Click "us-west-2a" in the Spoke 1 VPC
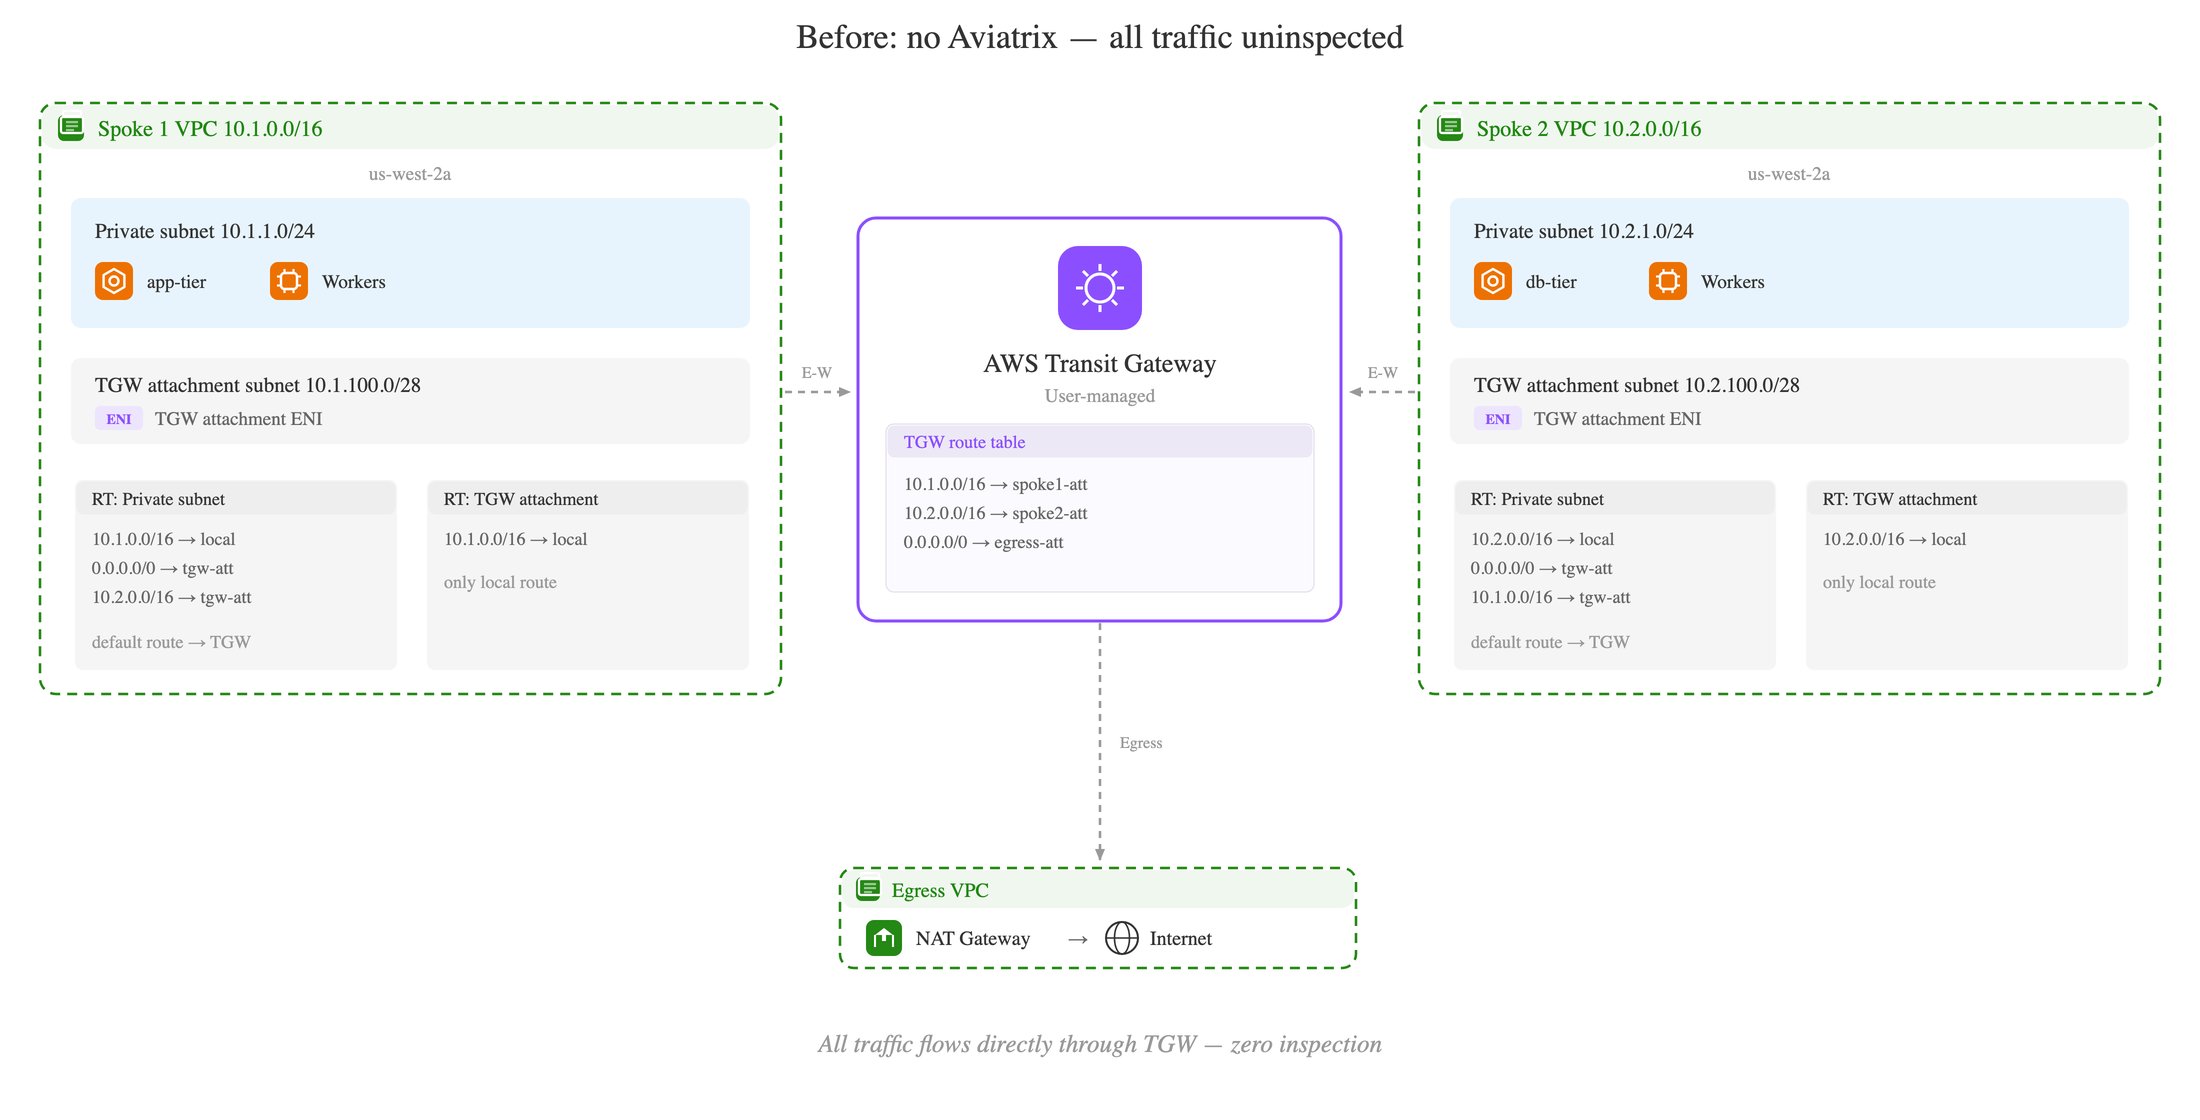This screenshot has height=1120, width=2200. (x=410, y=174)
